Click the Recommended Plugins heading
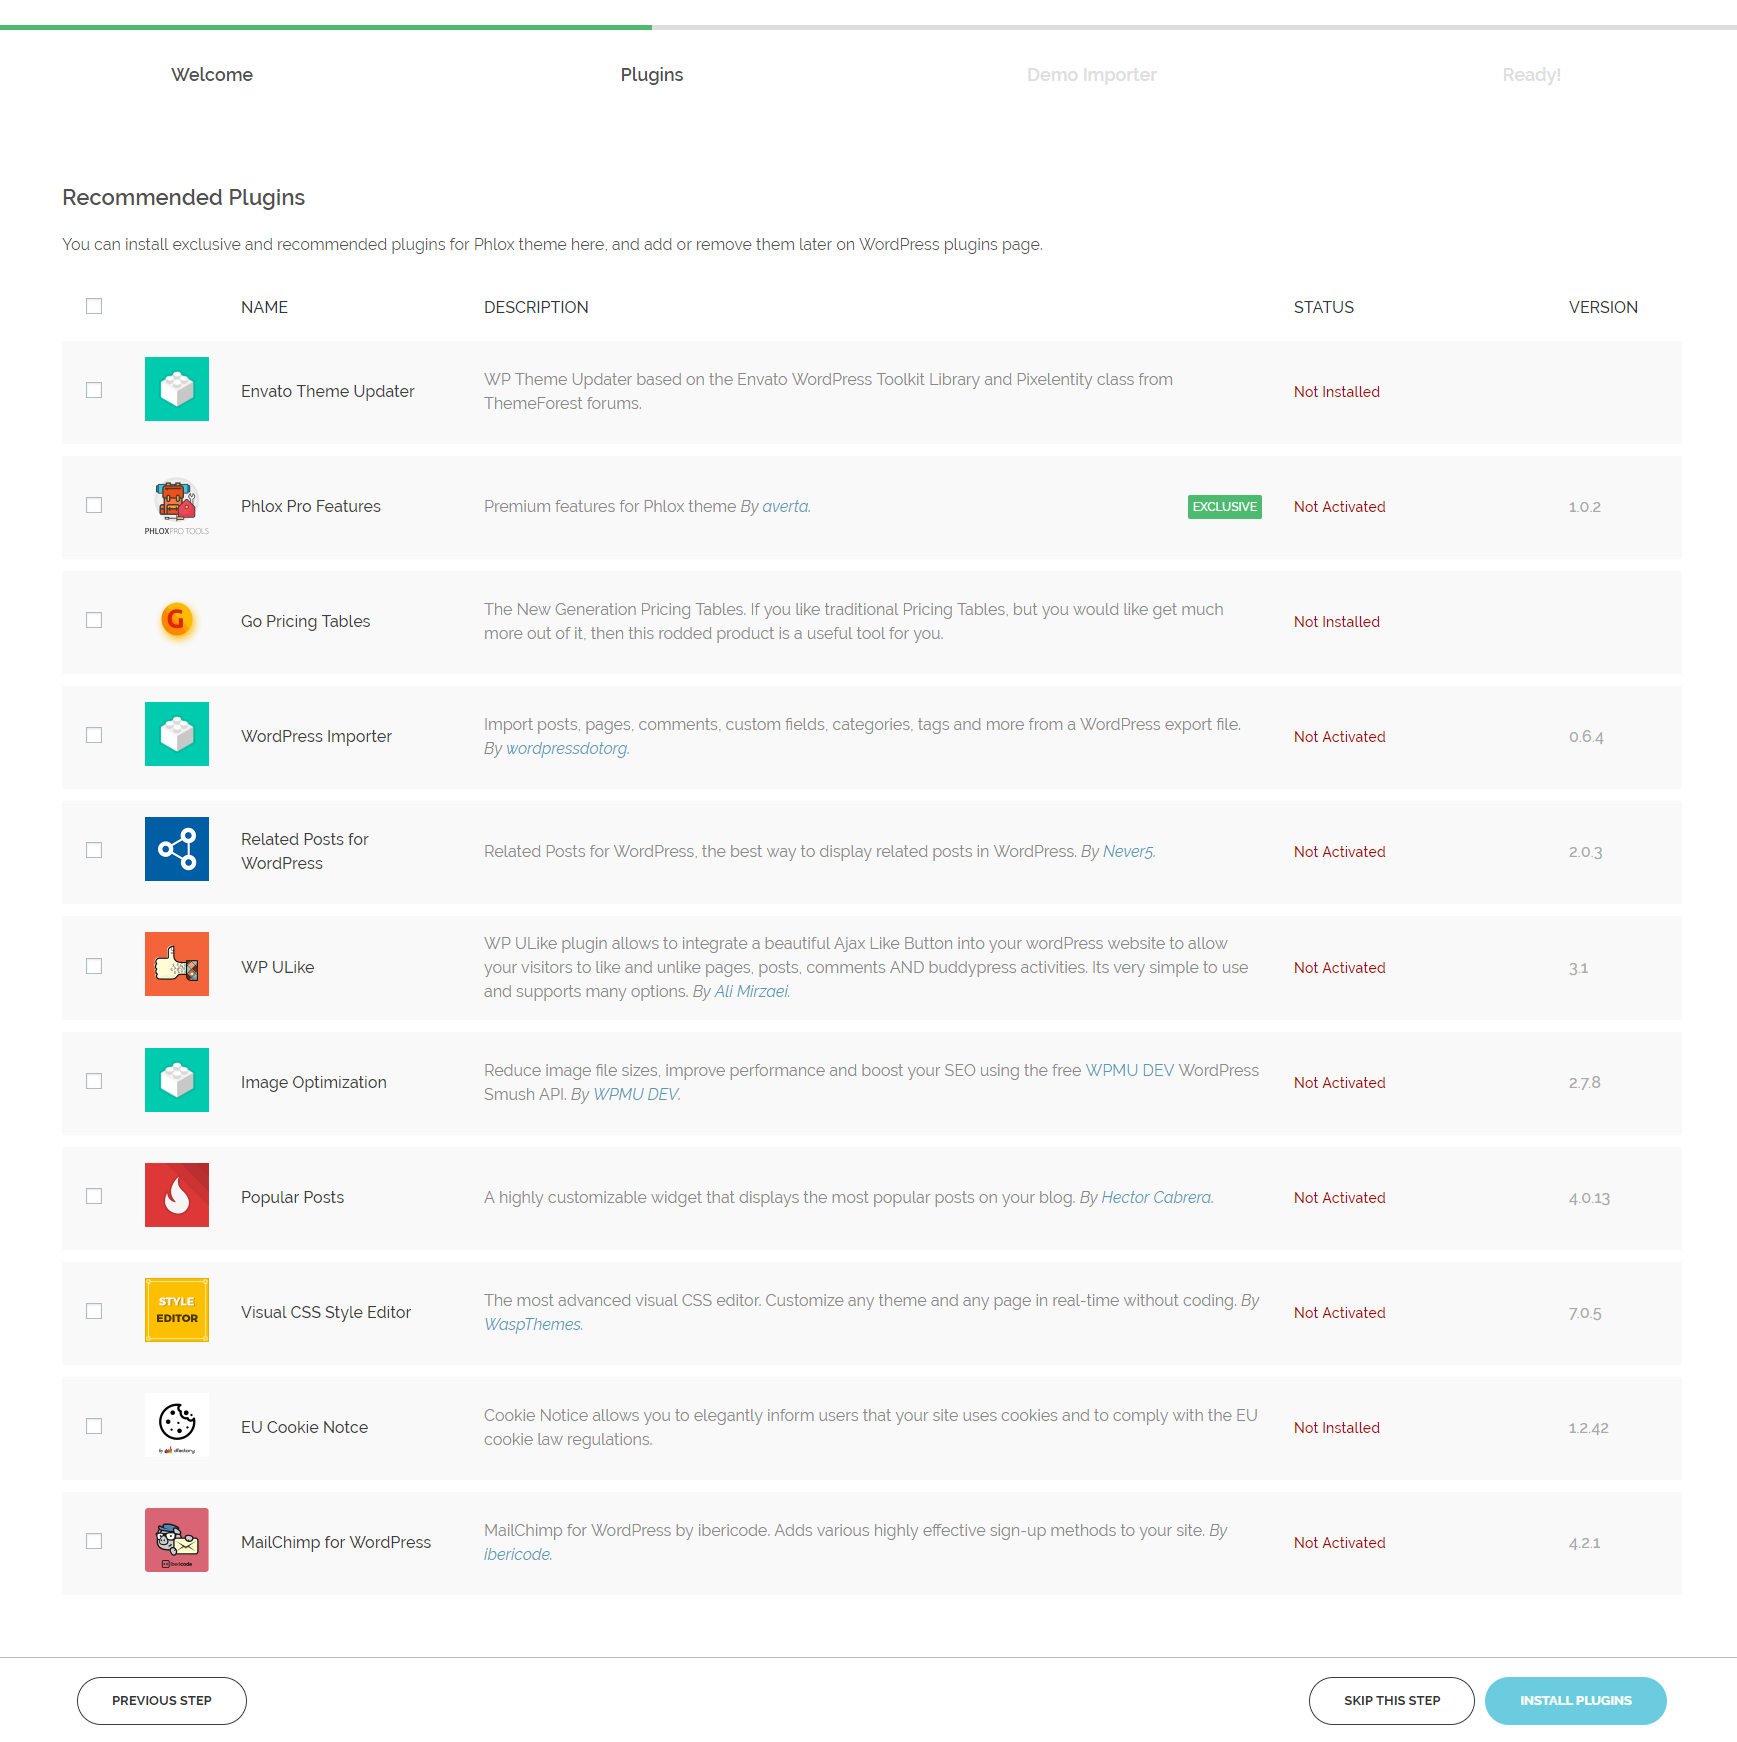 (183, 198)
